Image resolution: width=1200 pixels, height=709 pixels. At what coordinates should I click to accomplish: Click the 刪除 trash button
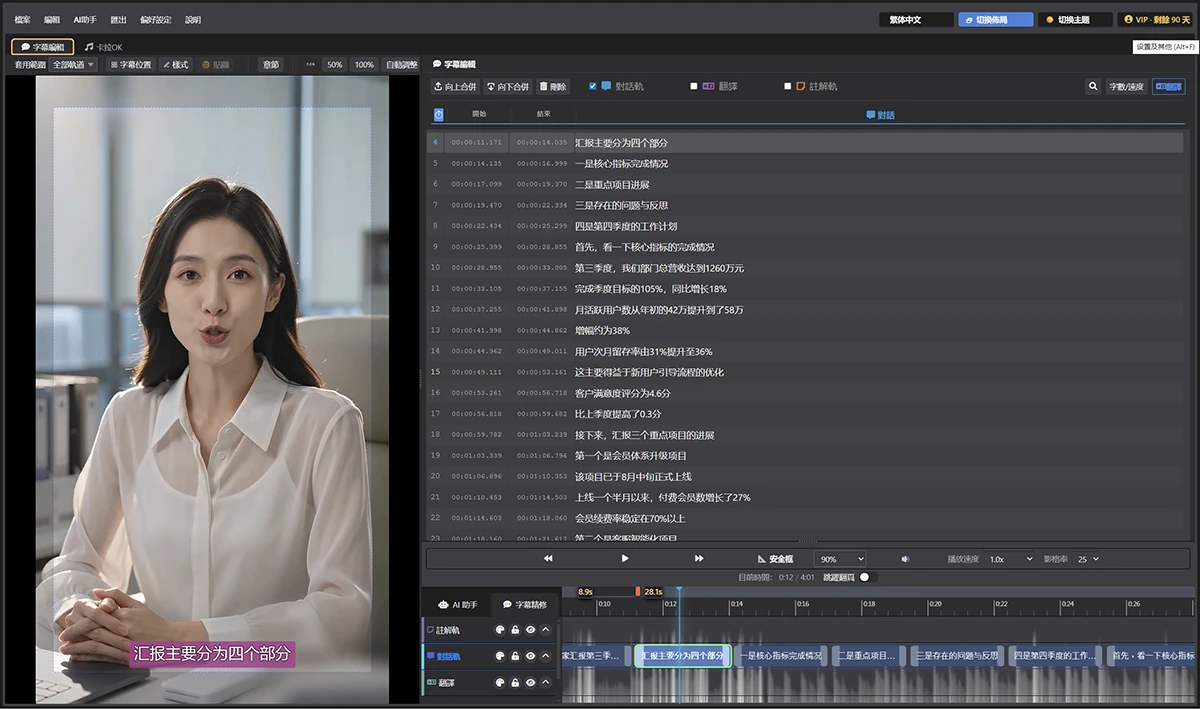pos(554,87)
